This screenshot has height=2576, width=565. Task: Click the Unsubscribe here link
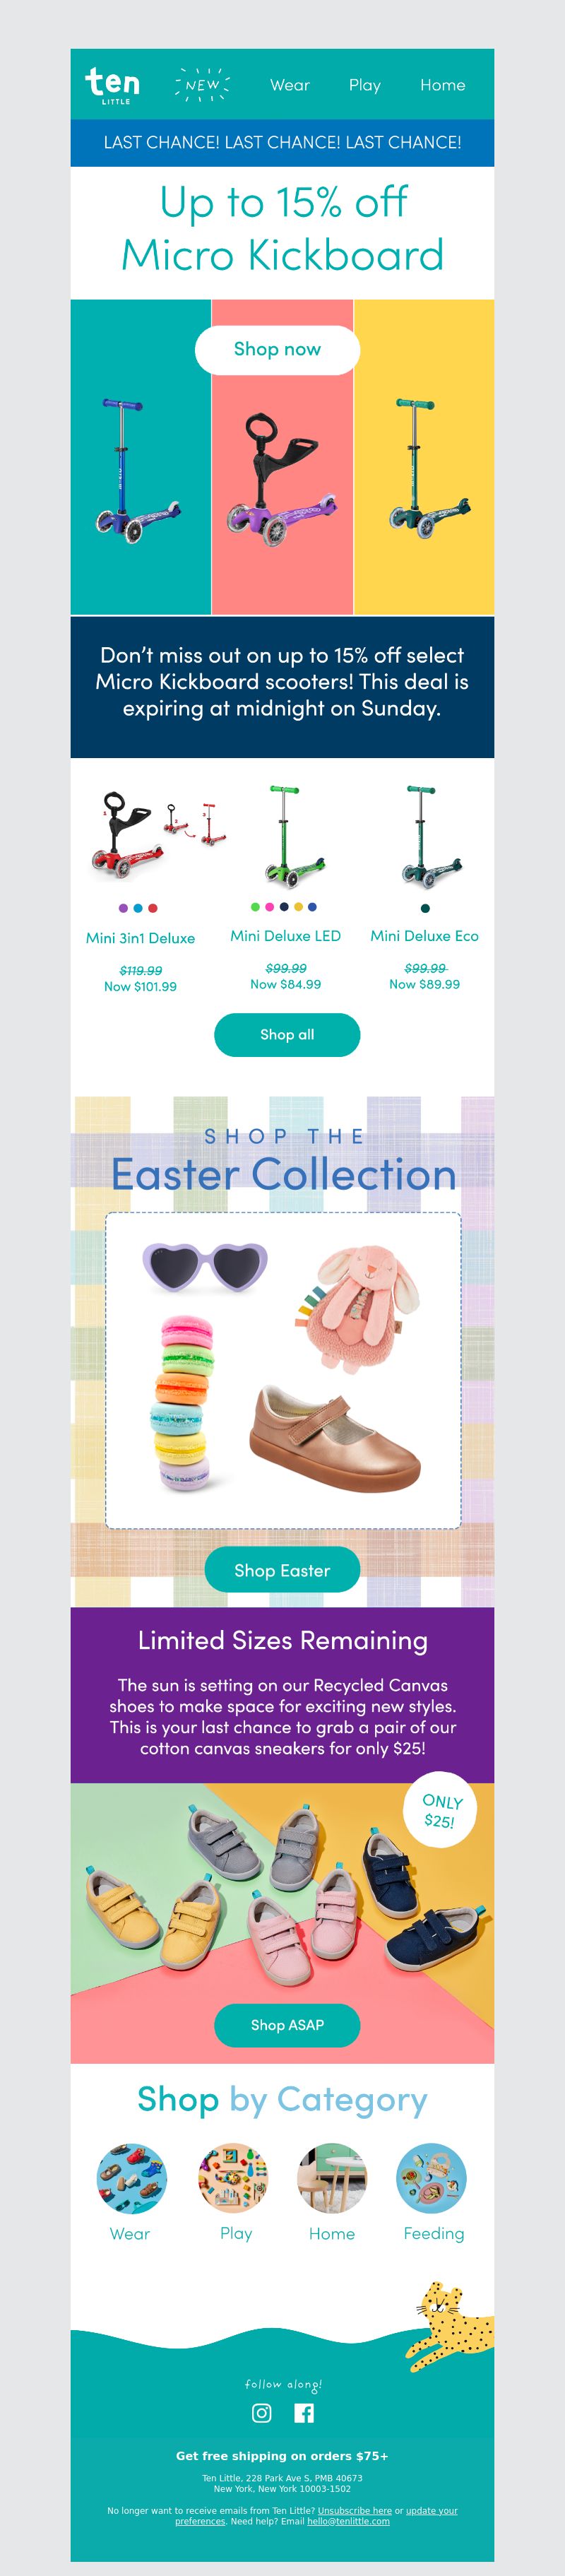tap(355, 2510)
